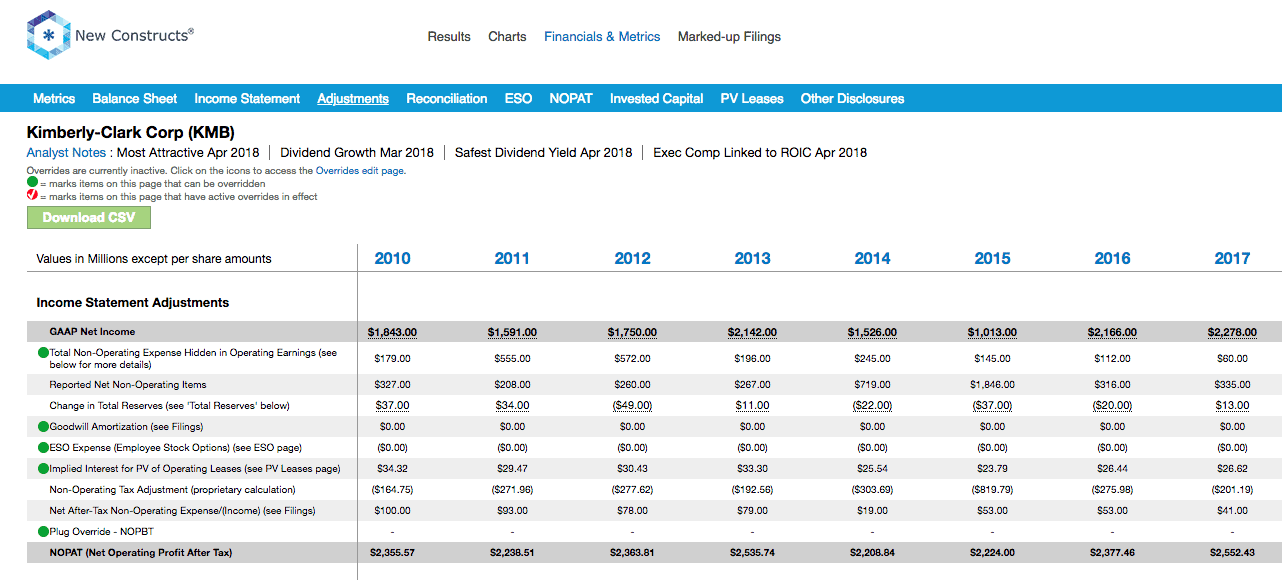Click 'Most Attractive Apr 2018' analyst note
Viewport: 1282px width, 580px height.
pyautogui.click(x=188, y=153)
